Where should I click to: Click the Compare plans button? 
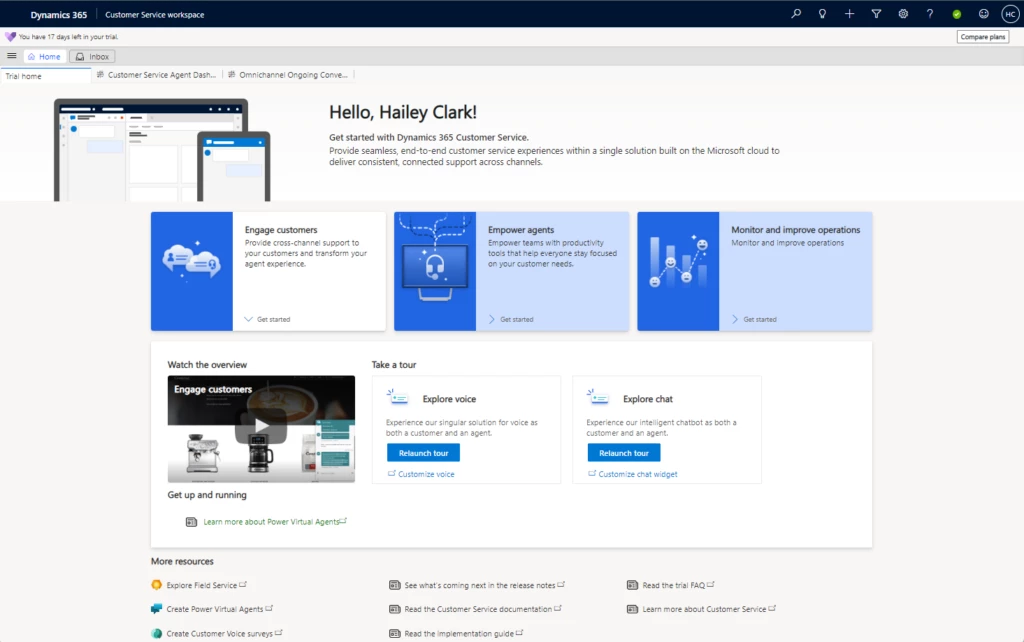pos(982,36)
